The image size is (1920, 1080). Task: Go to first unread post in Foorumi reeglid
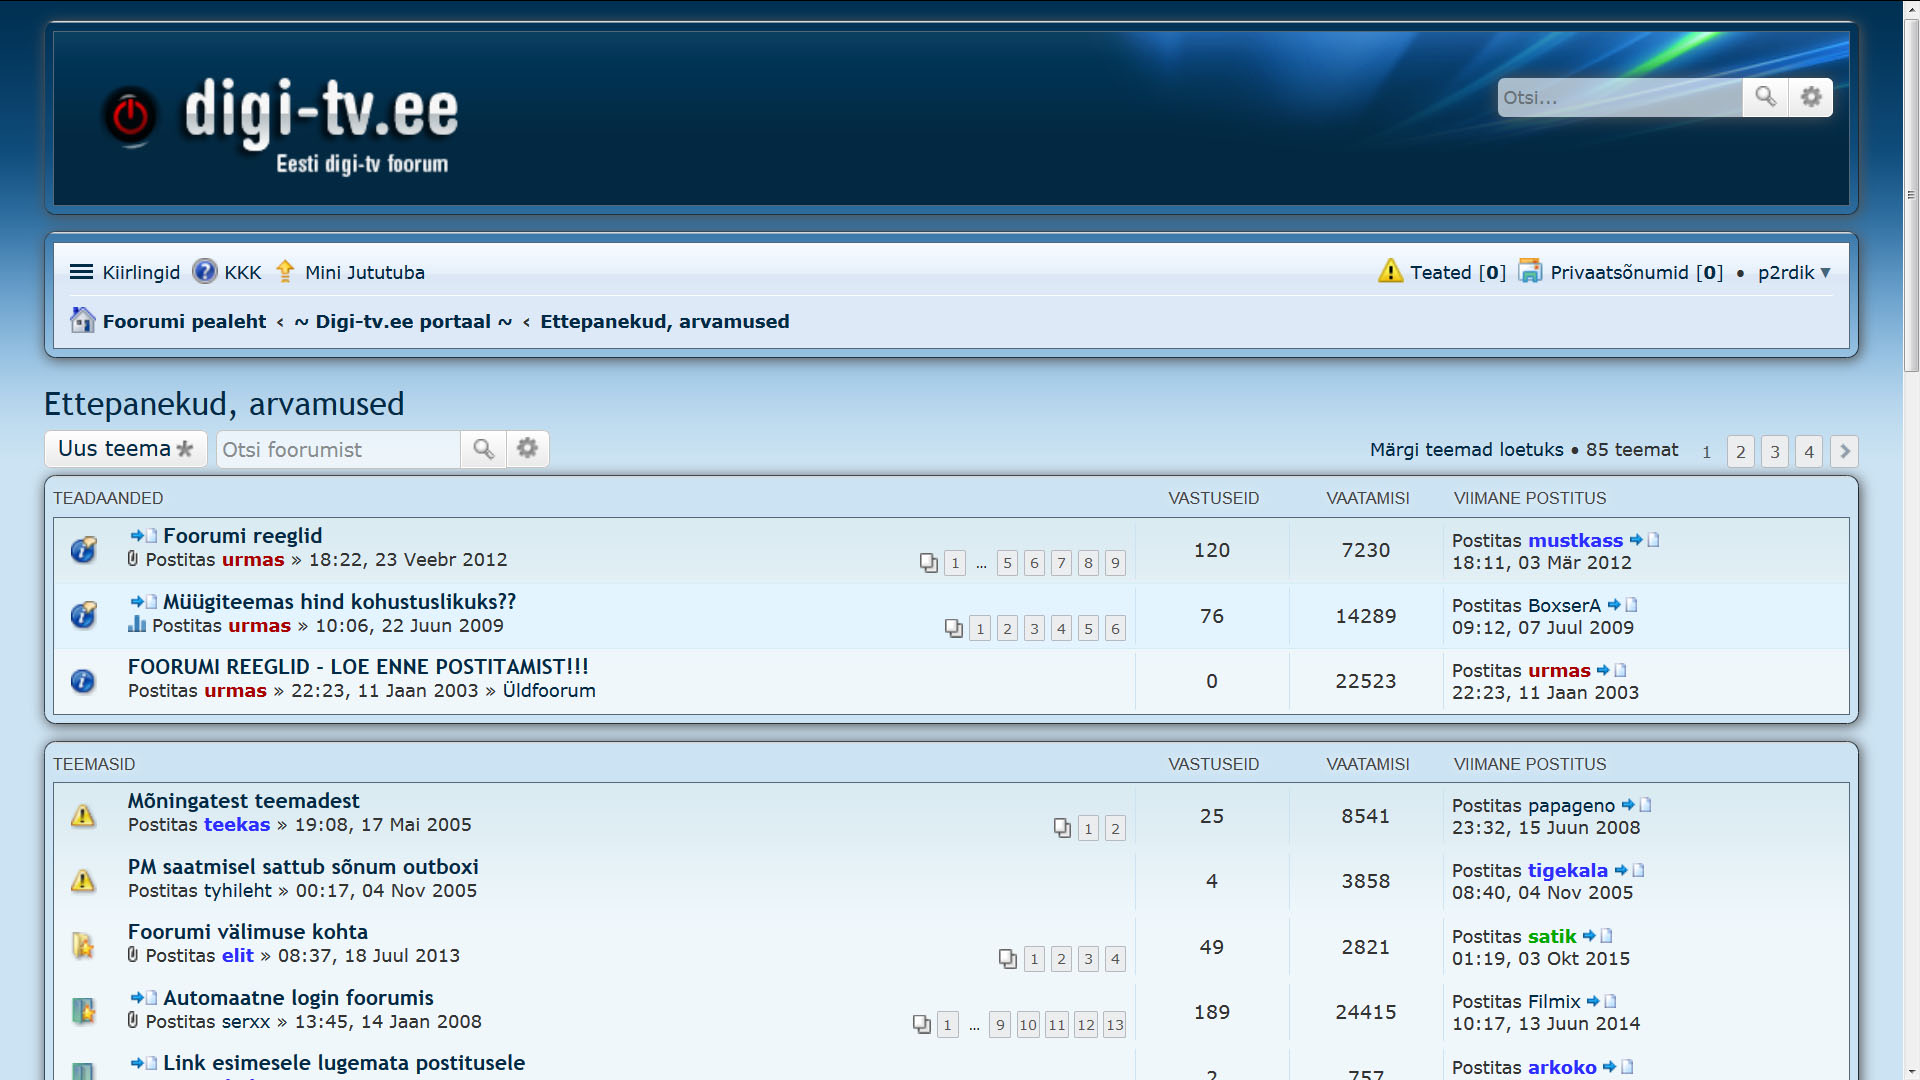click(x=143, y=536)
